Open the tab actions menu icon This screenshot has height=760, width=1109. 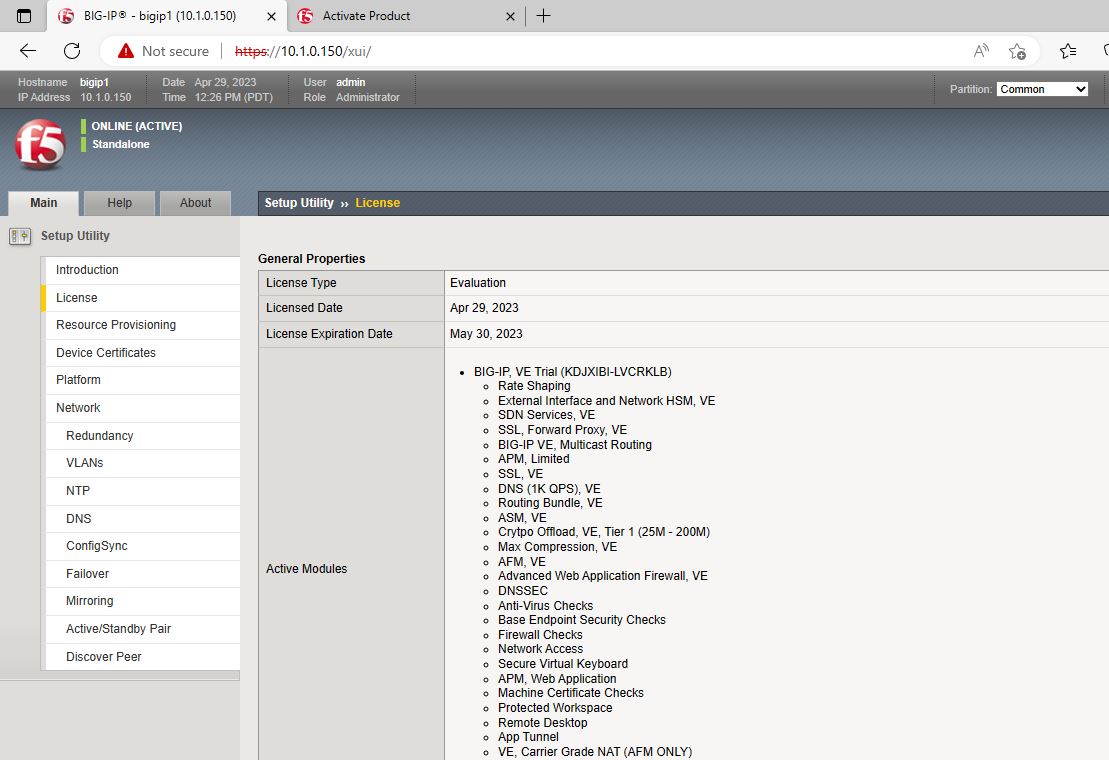click(x=24, y=16)
